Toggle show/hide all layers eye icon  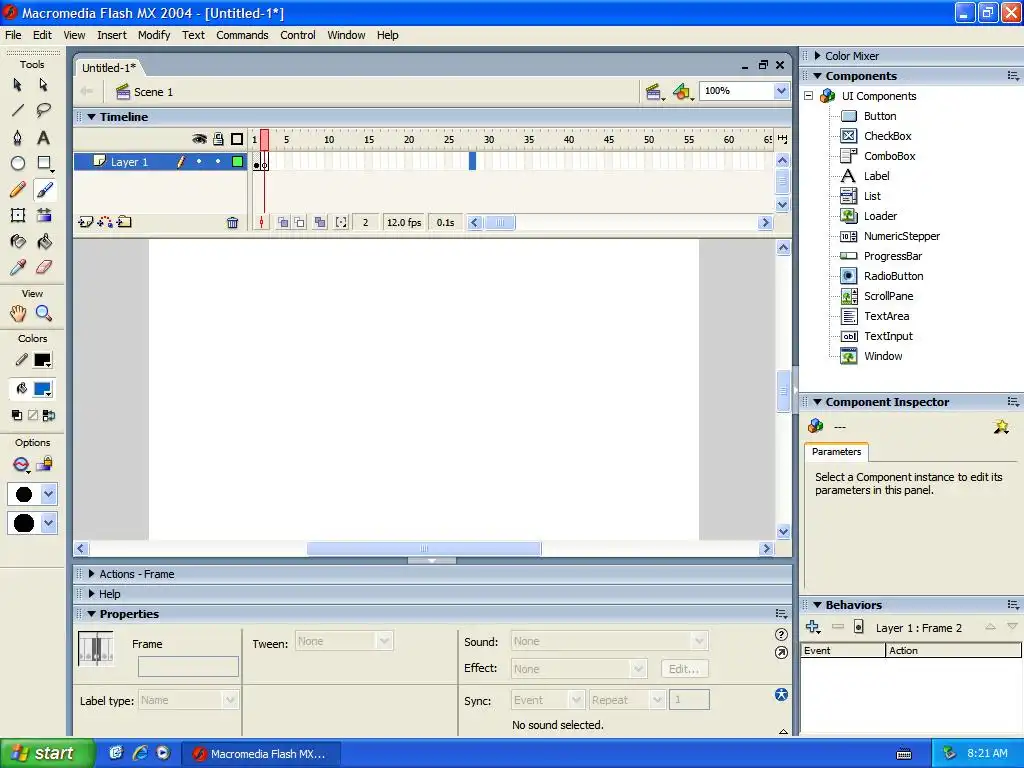click(199, 139)
